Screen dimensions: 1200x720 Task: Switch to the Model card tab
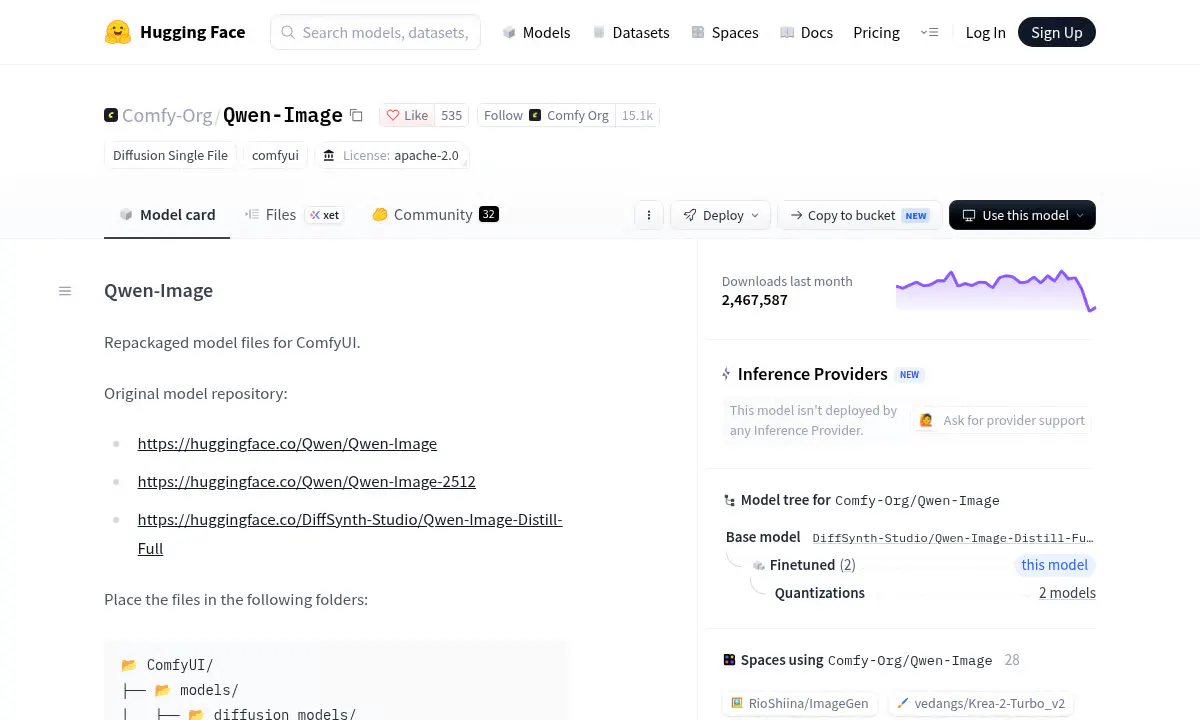click(167, 214)
